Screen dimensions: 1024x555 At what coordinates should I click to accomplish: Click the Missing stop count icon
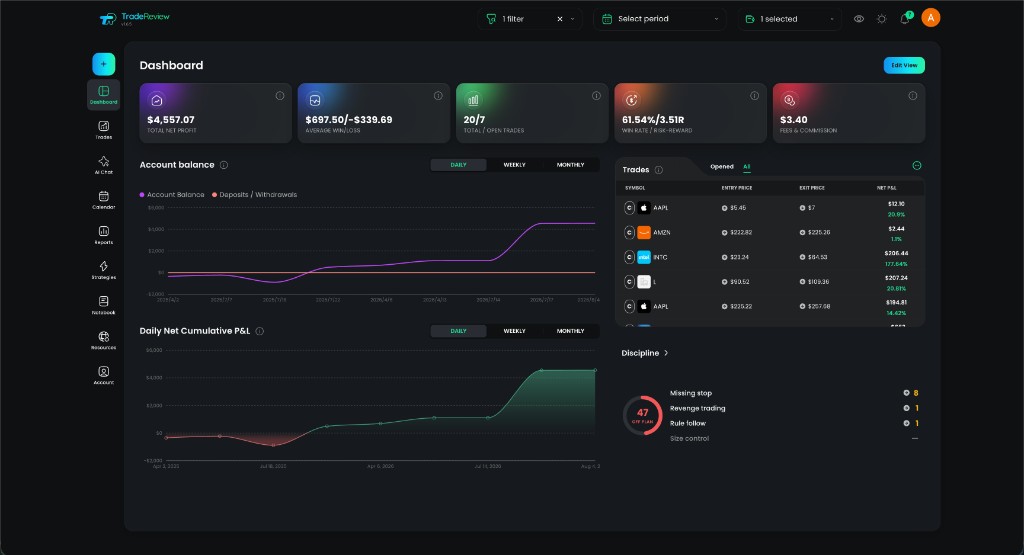[906, 393]
